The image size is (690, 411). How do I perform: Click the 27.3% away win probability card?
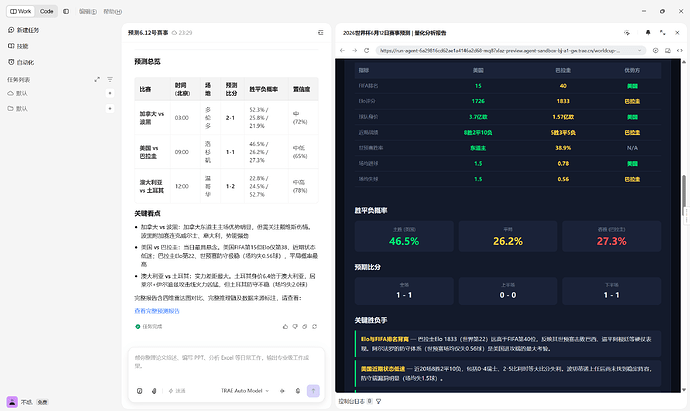(611, 236)
